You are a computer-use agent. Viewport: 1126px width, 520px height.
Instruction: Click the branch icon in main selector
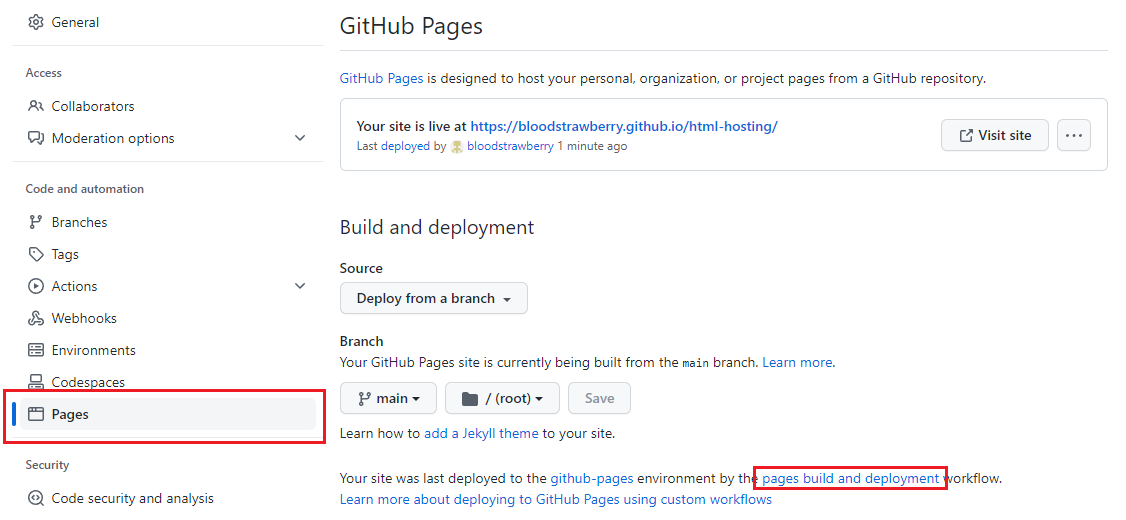(x=364, y=399)
